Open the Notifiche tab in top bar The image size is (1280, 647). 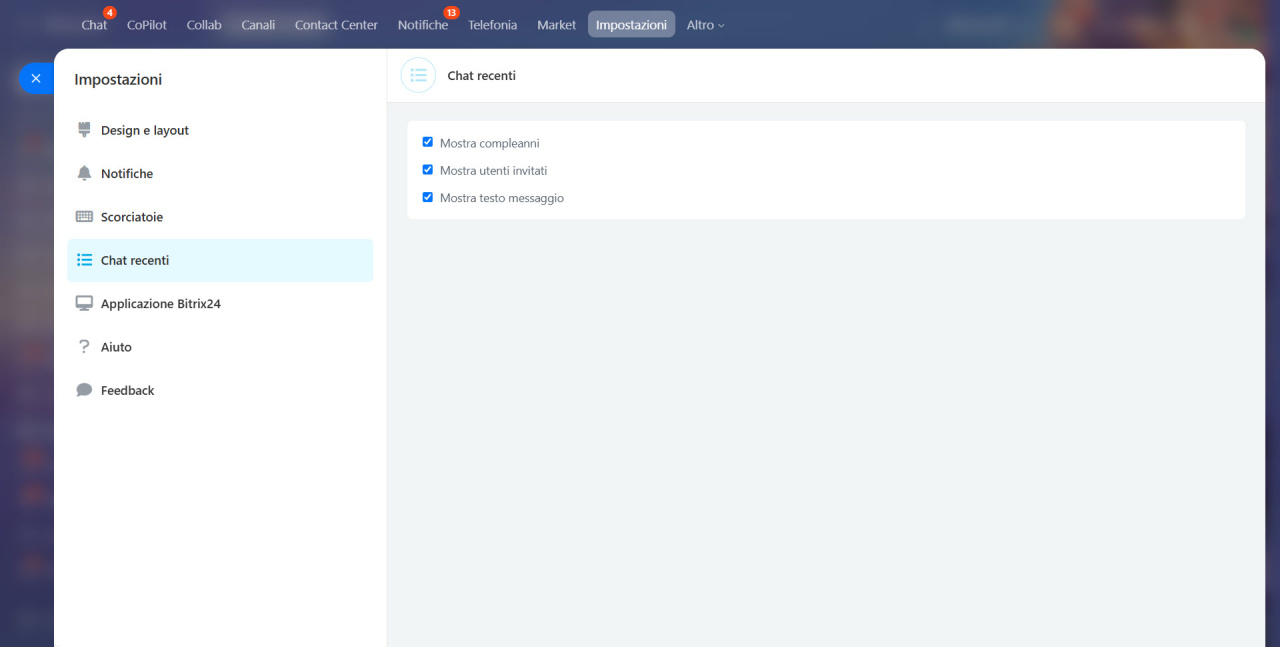423,25
